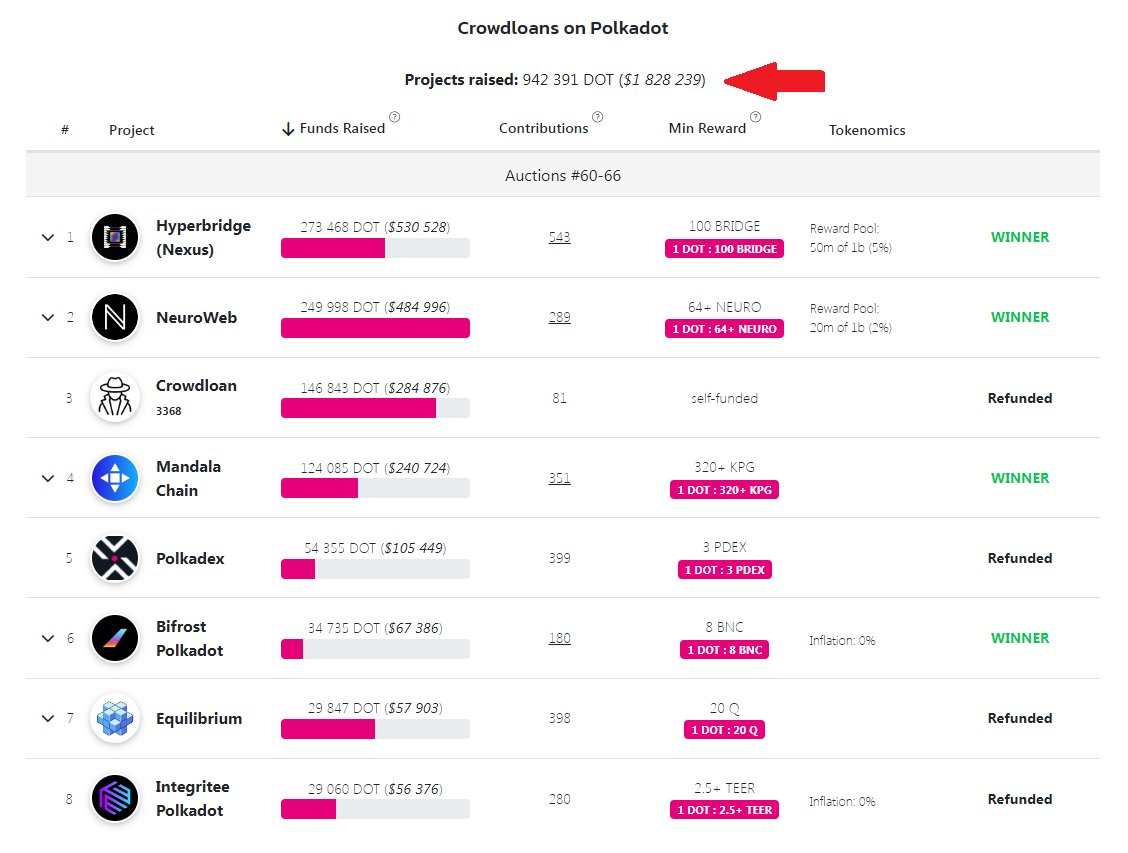This screenshot has height=853, width=1128.
Task: Click the Integritee Polkadot logo
Action: [x=114, y=798]
